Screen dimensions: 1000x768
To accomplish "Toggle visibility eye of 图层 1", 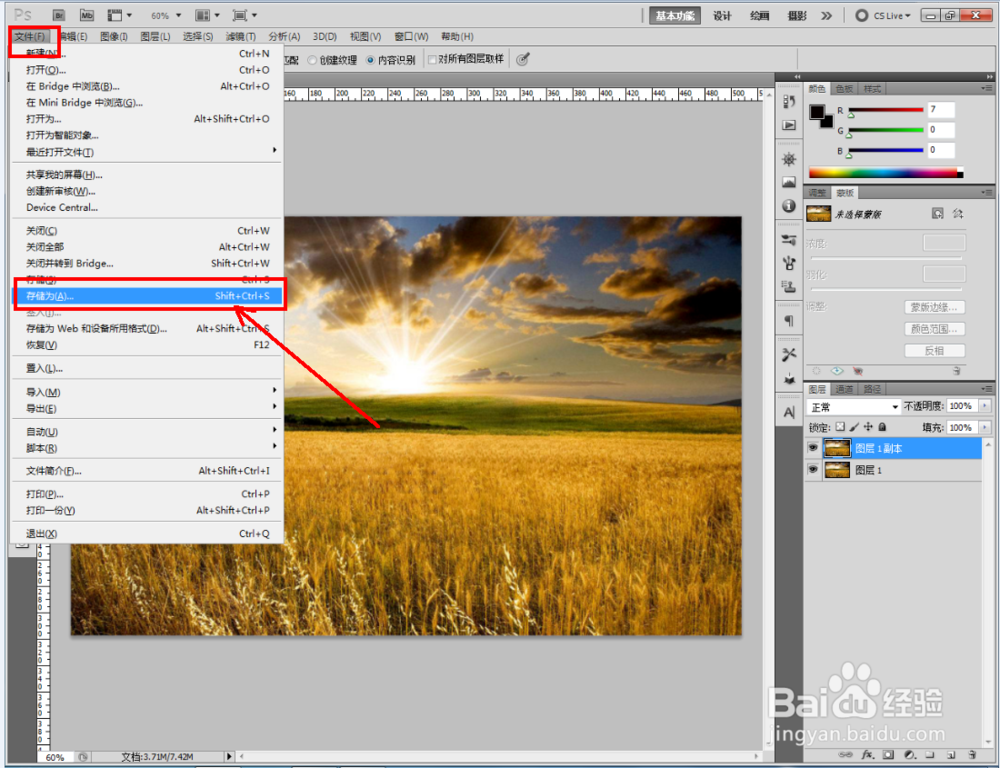I will [x=812, y=469].
